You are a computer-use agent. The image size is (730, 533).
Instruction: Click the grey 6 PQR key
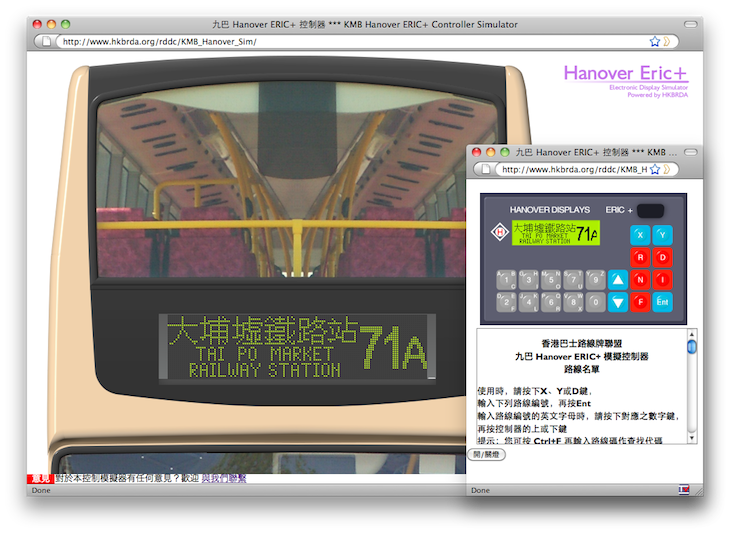coord(551,302)
